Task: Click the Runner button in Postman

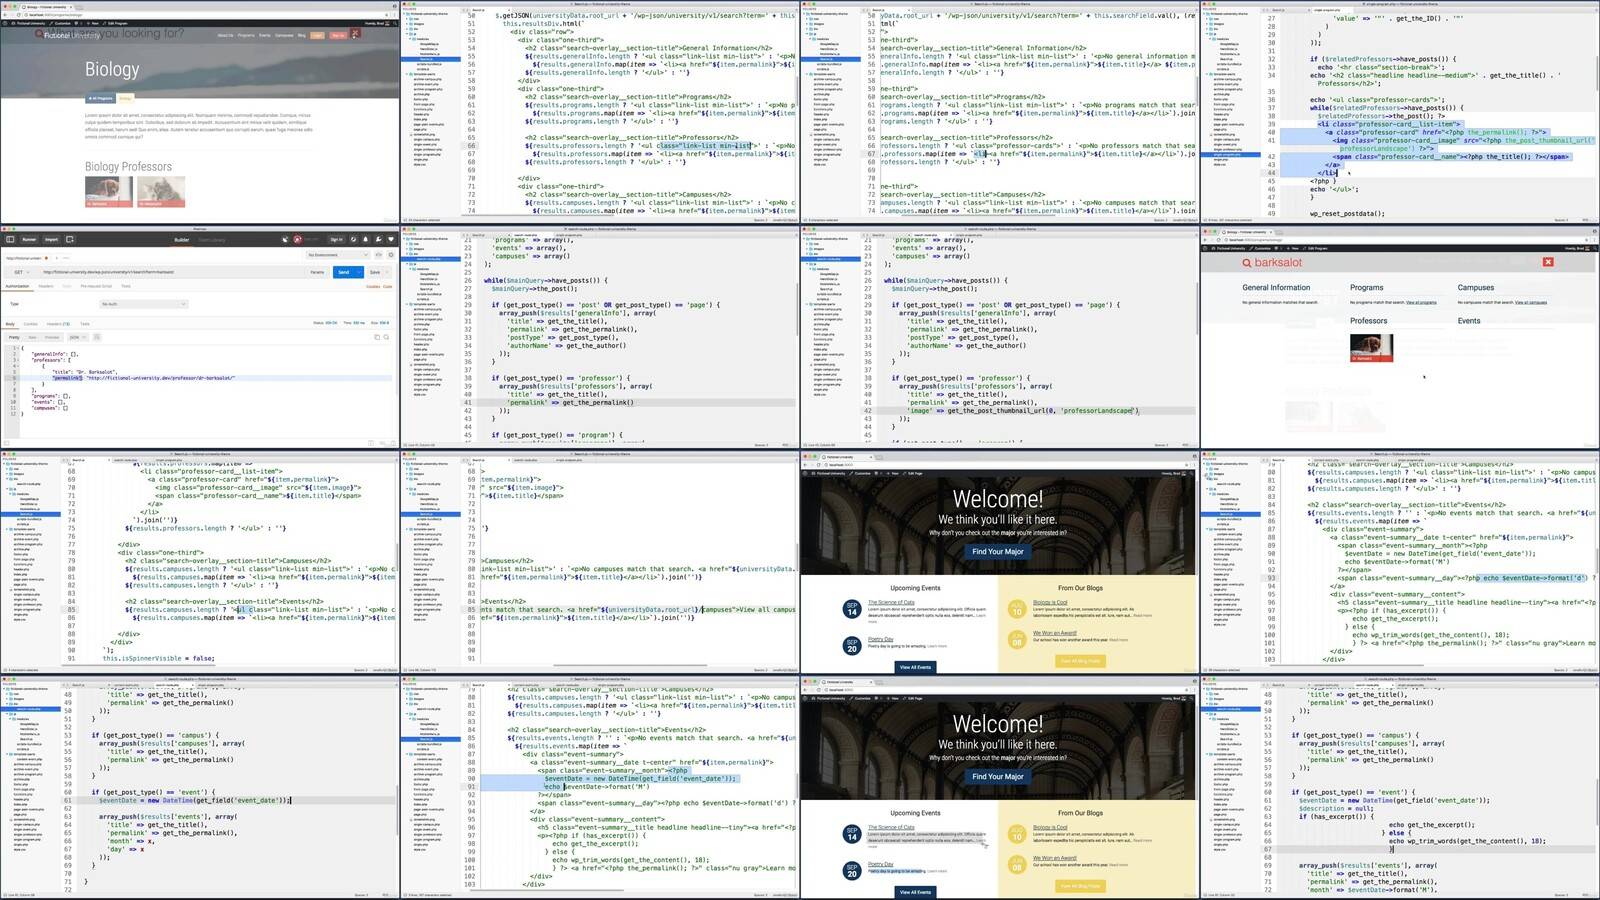Action: point(29,240)
